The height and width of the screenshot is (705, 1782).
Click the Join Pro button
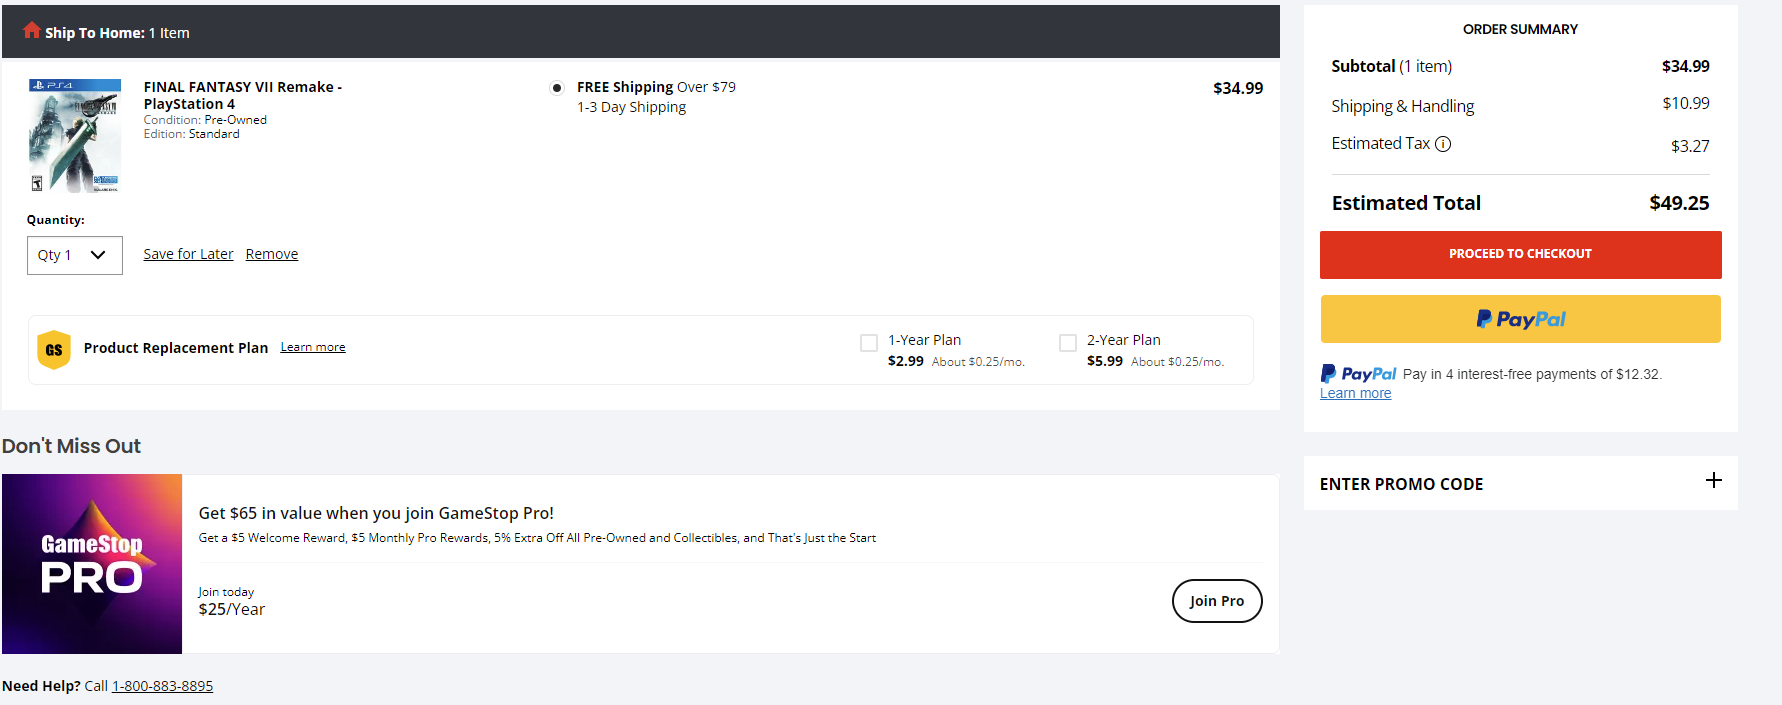click(x=1217, y=601)
